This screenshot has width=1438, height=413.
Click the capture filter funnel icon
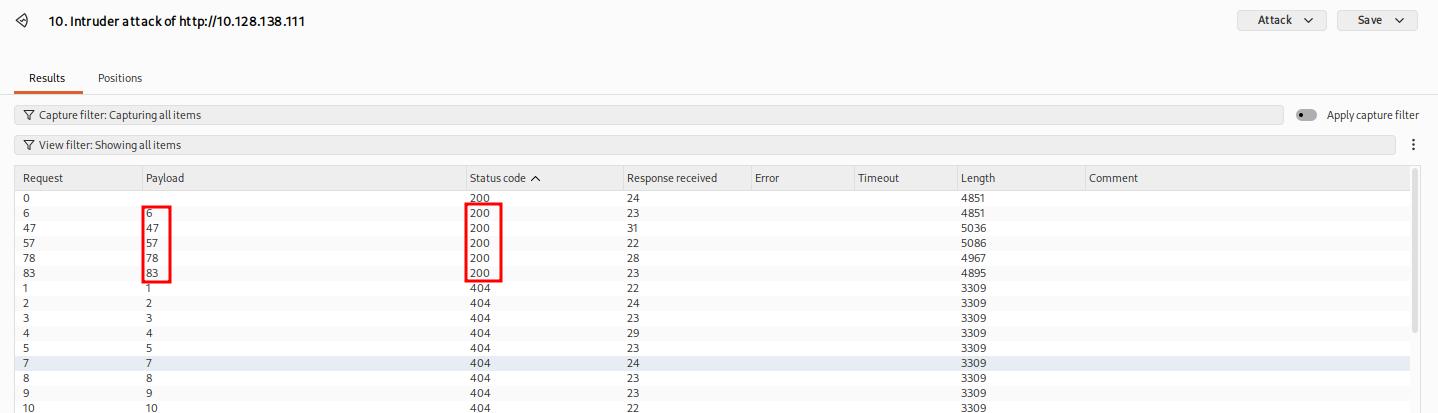[28, 115]
